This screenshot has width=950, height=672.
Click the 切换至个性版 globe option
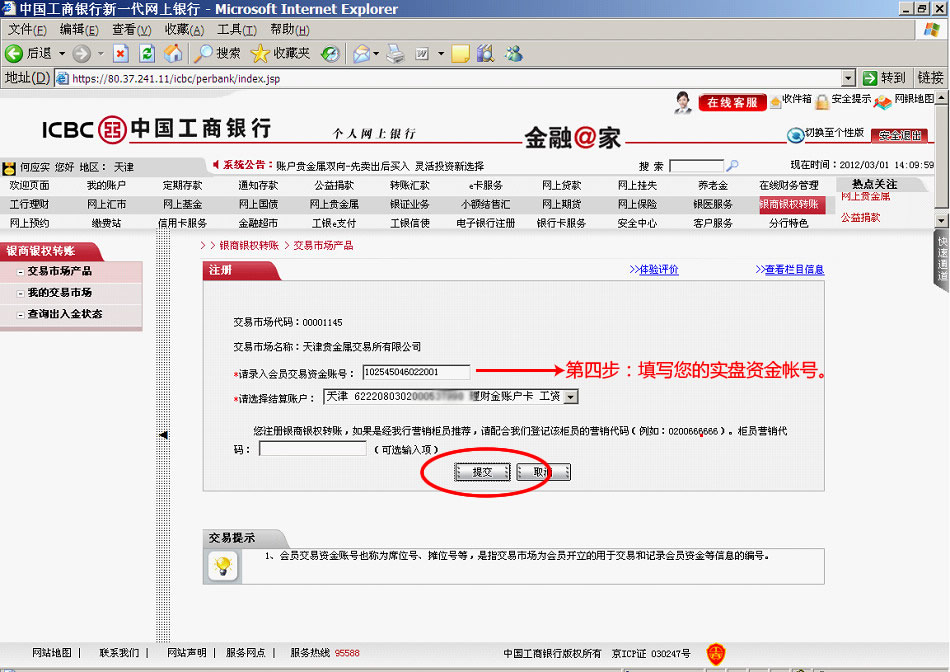coord(826,134)
